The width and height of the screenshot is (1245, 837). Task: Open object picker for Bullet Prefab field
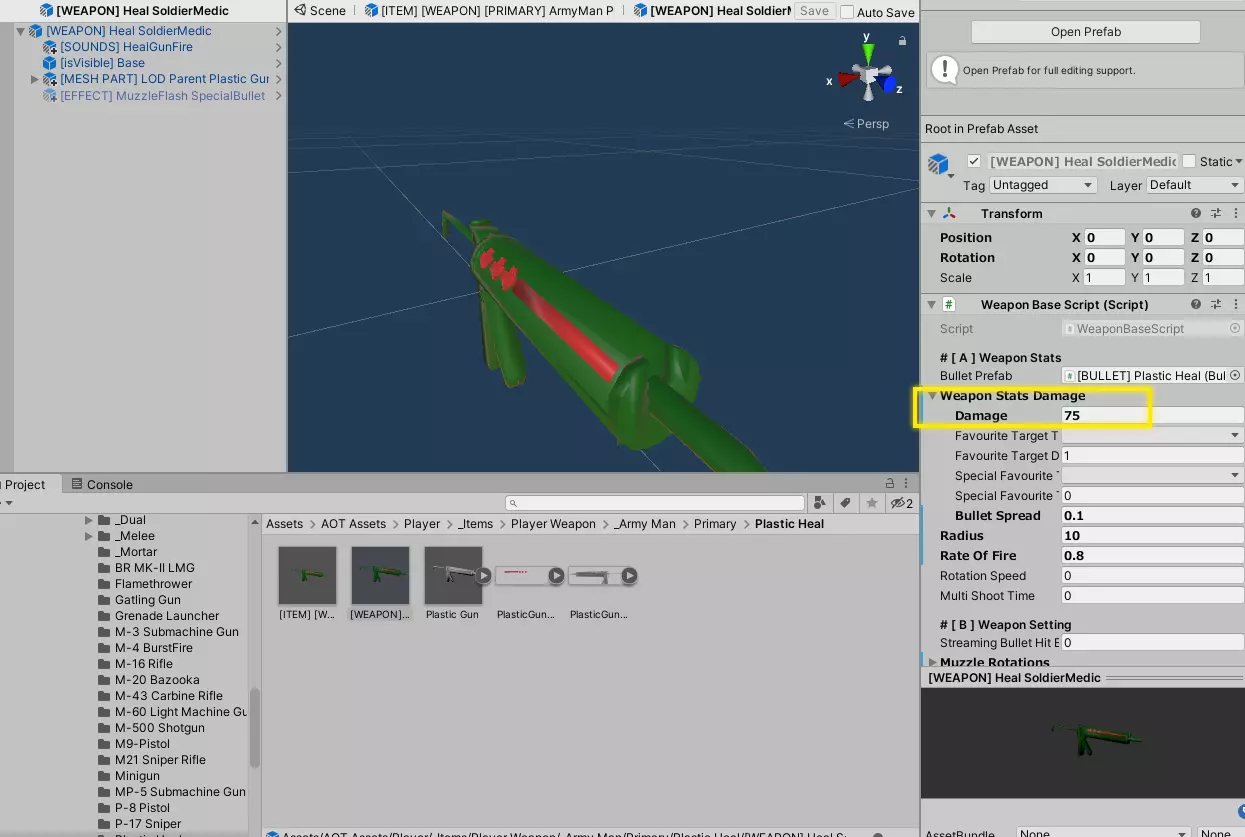(x=1235, y=376)
